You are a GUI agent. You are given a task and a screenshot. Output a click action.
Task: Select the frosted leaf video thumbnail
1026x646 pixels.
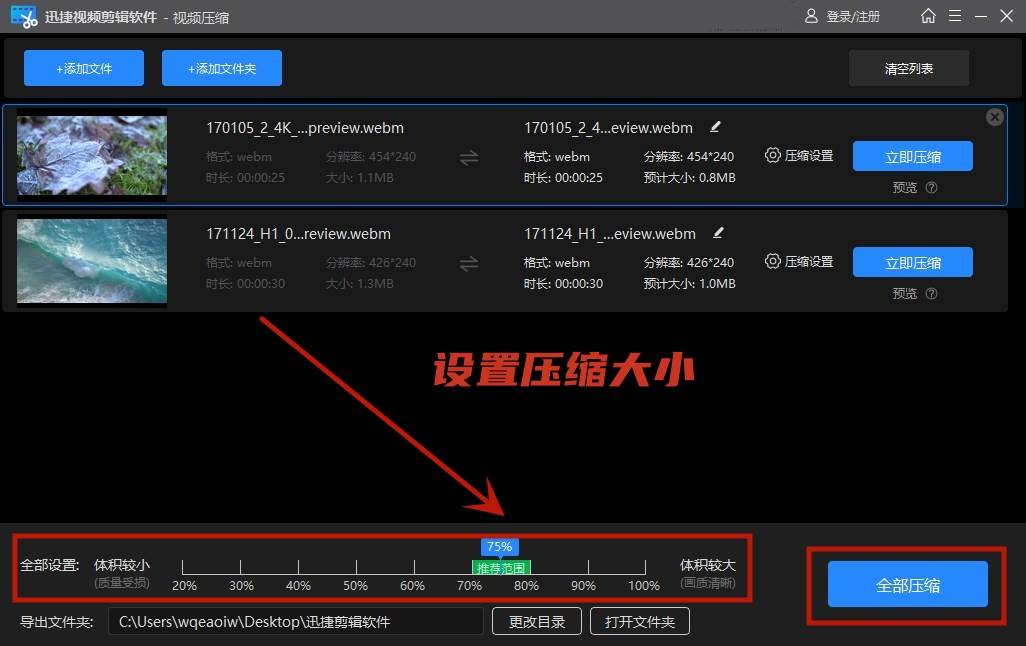[92, 155]
